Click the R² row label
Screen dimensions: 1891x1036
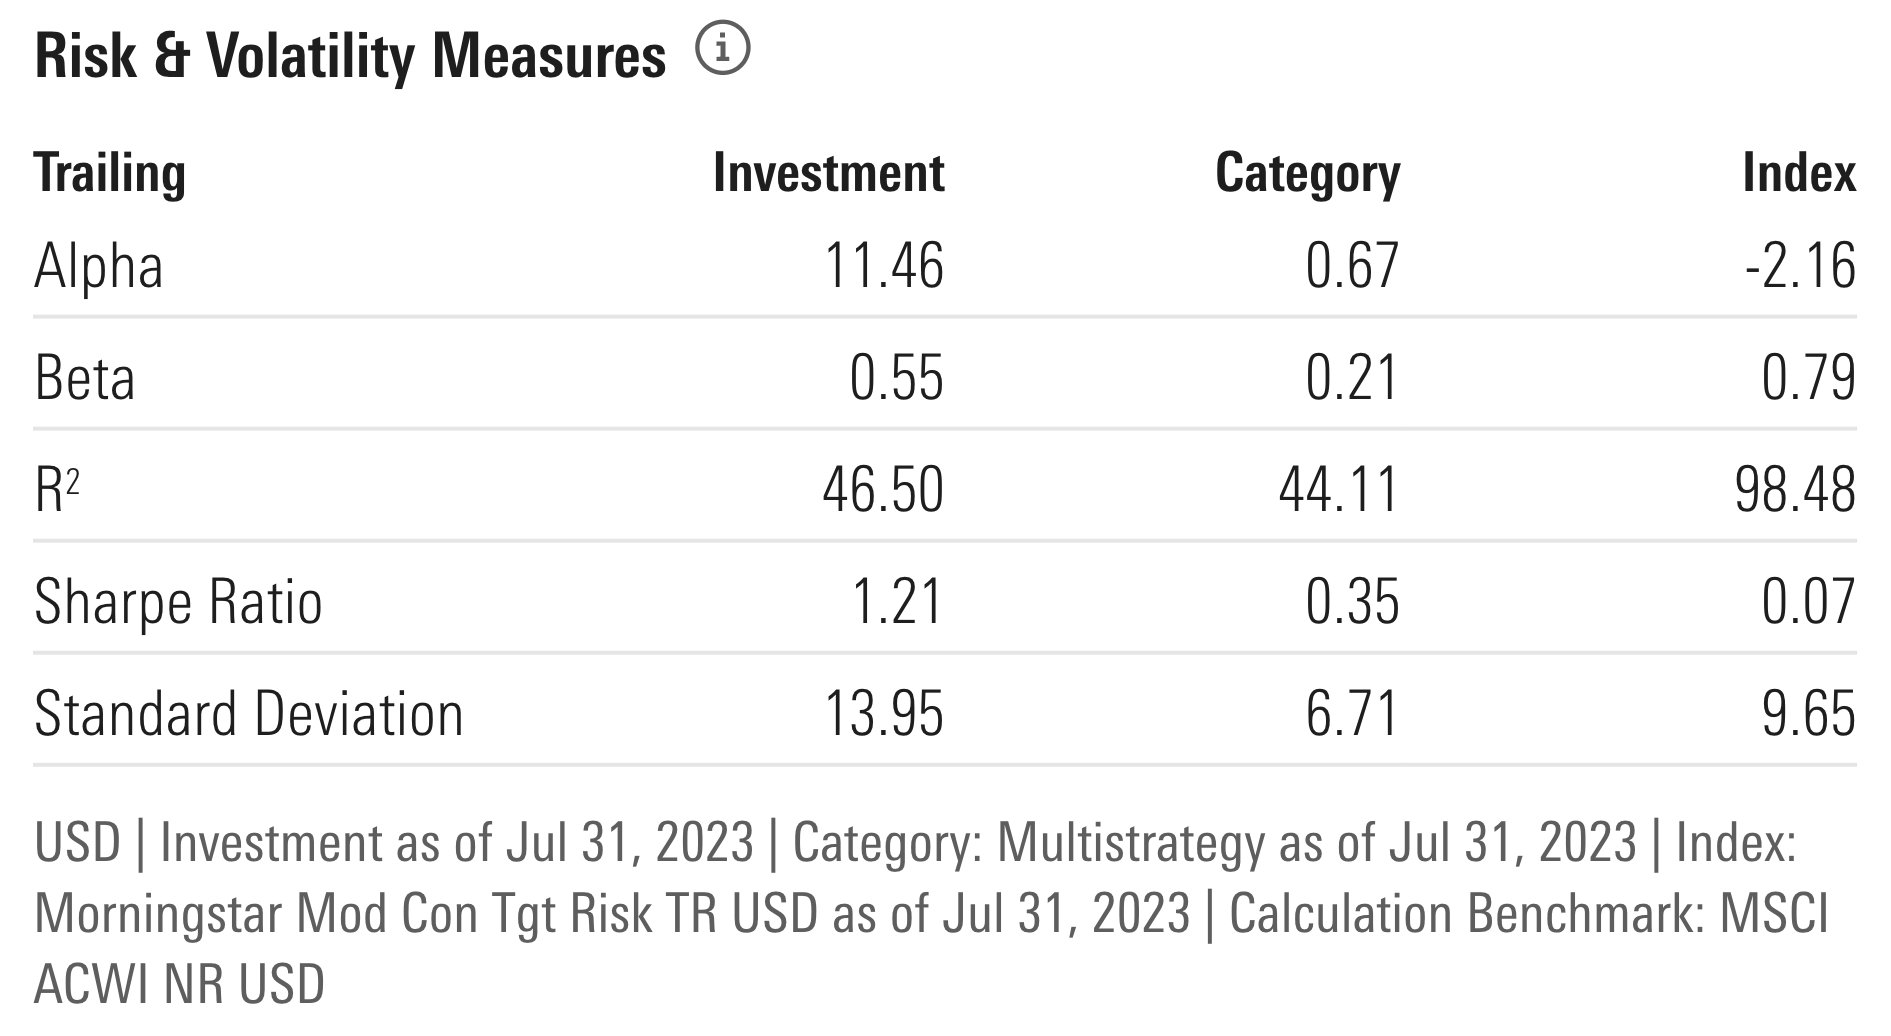[57, 490]
